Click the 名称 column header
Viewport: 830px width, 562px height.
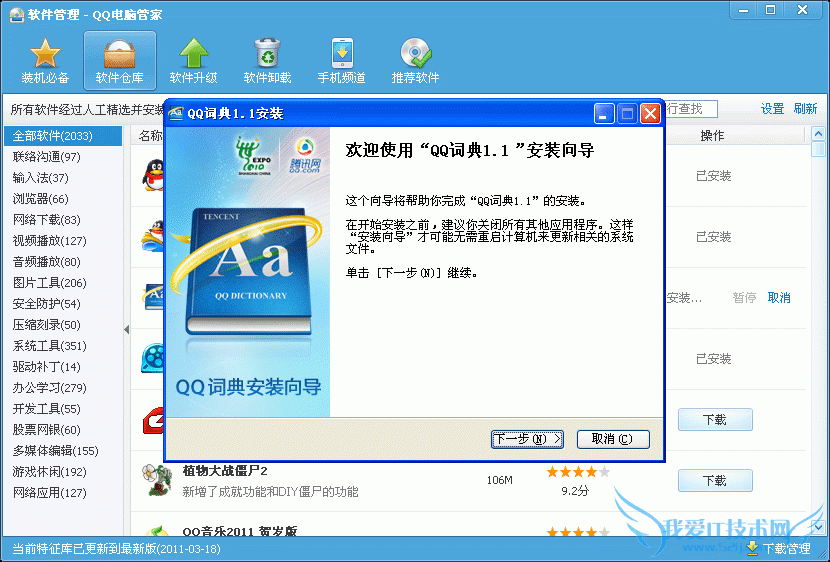[x=150, y=136]
